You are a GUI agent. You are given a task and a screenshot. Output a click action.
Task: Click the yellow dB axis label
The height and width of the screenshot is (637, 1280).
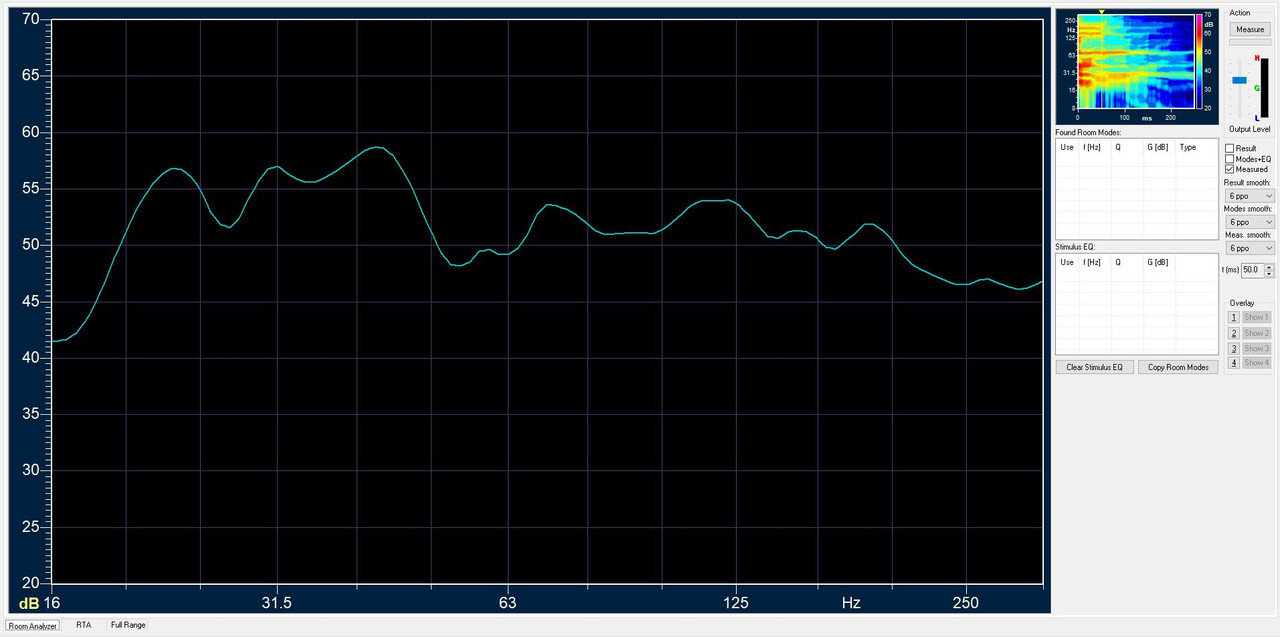click(28, 603)
